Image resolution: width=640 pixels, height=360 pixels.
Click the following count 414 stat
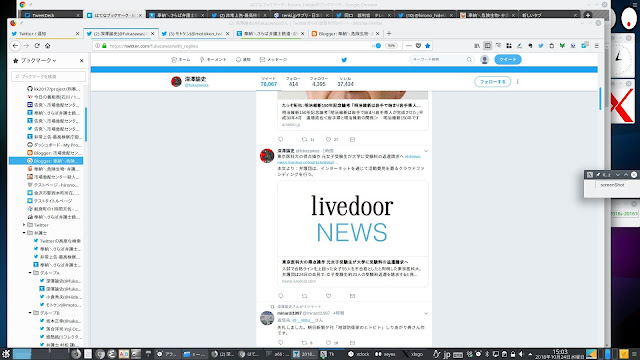click(x=293, y=81)
